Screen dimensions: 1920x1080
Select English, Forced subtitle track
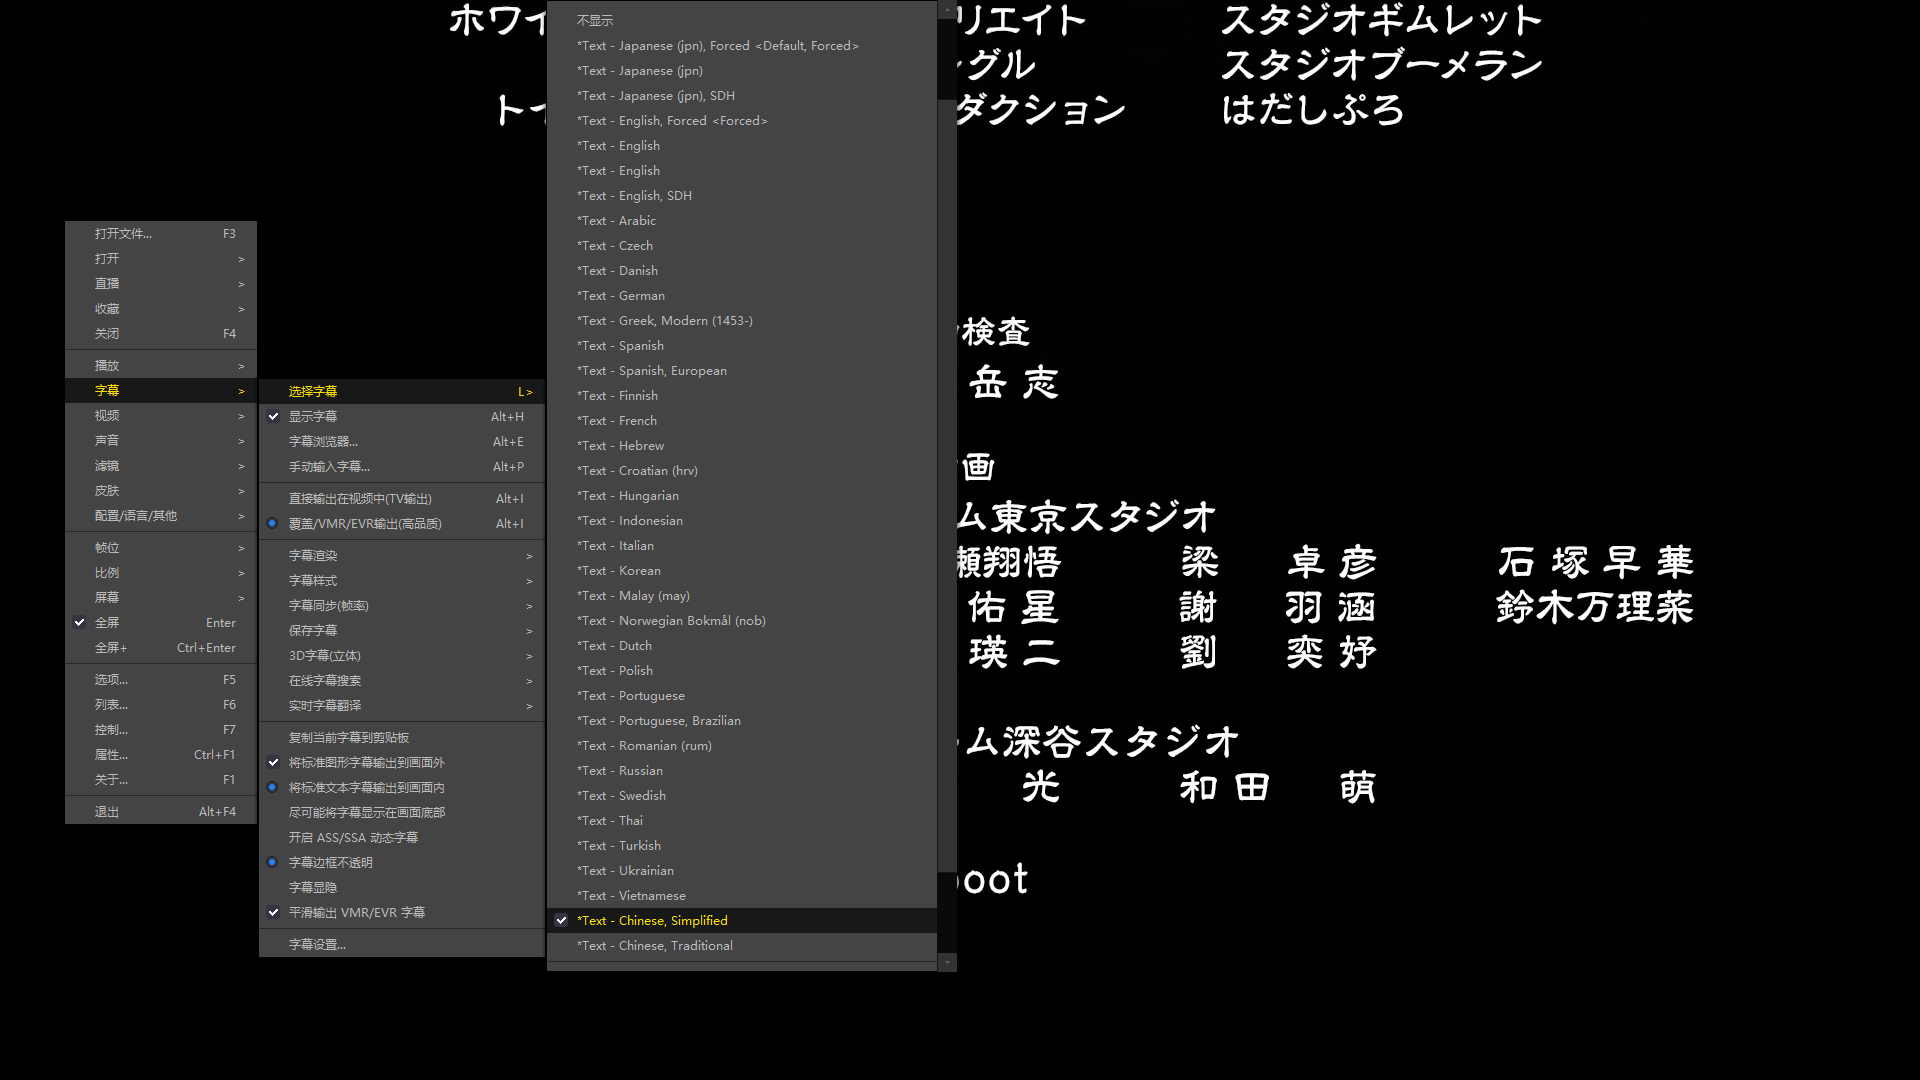pyautogui.click(x=742, y=120)
